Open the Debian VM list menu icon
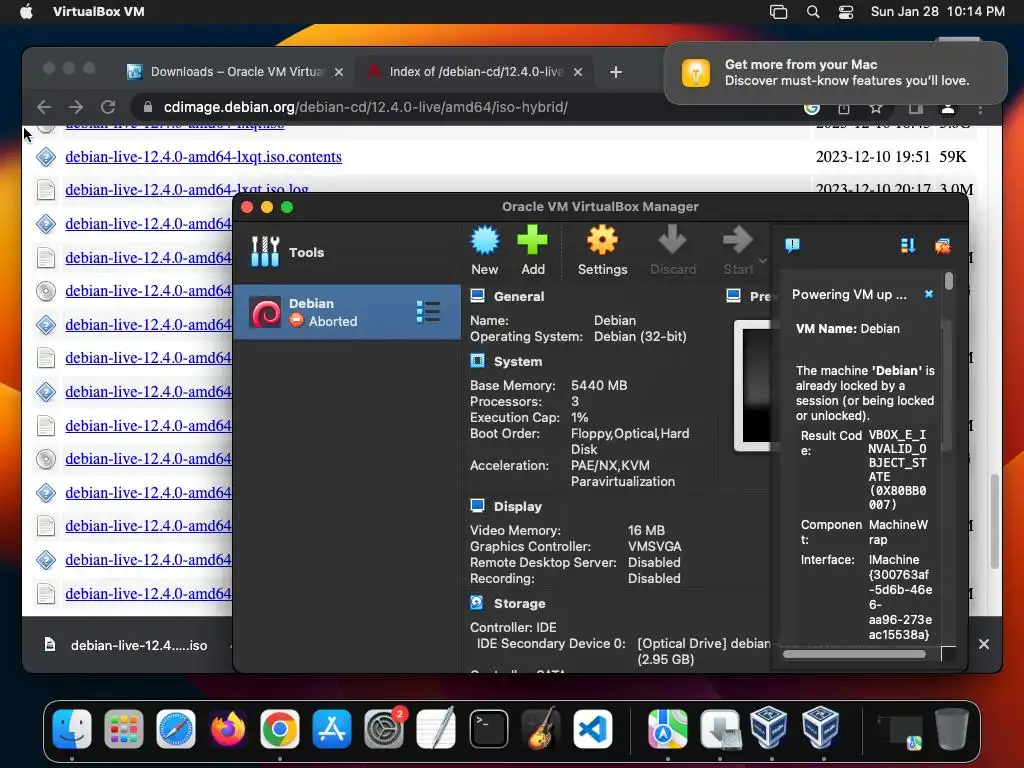The width and height of the screenshot is (1024, 768). coord(428,312)
